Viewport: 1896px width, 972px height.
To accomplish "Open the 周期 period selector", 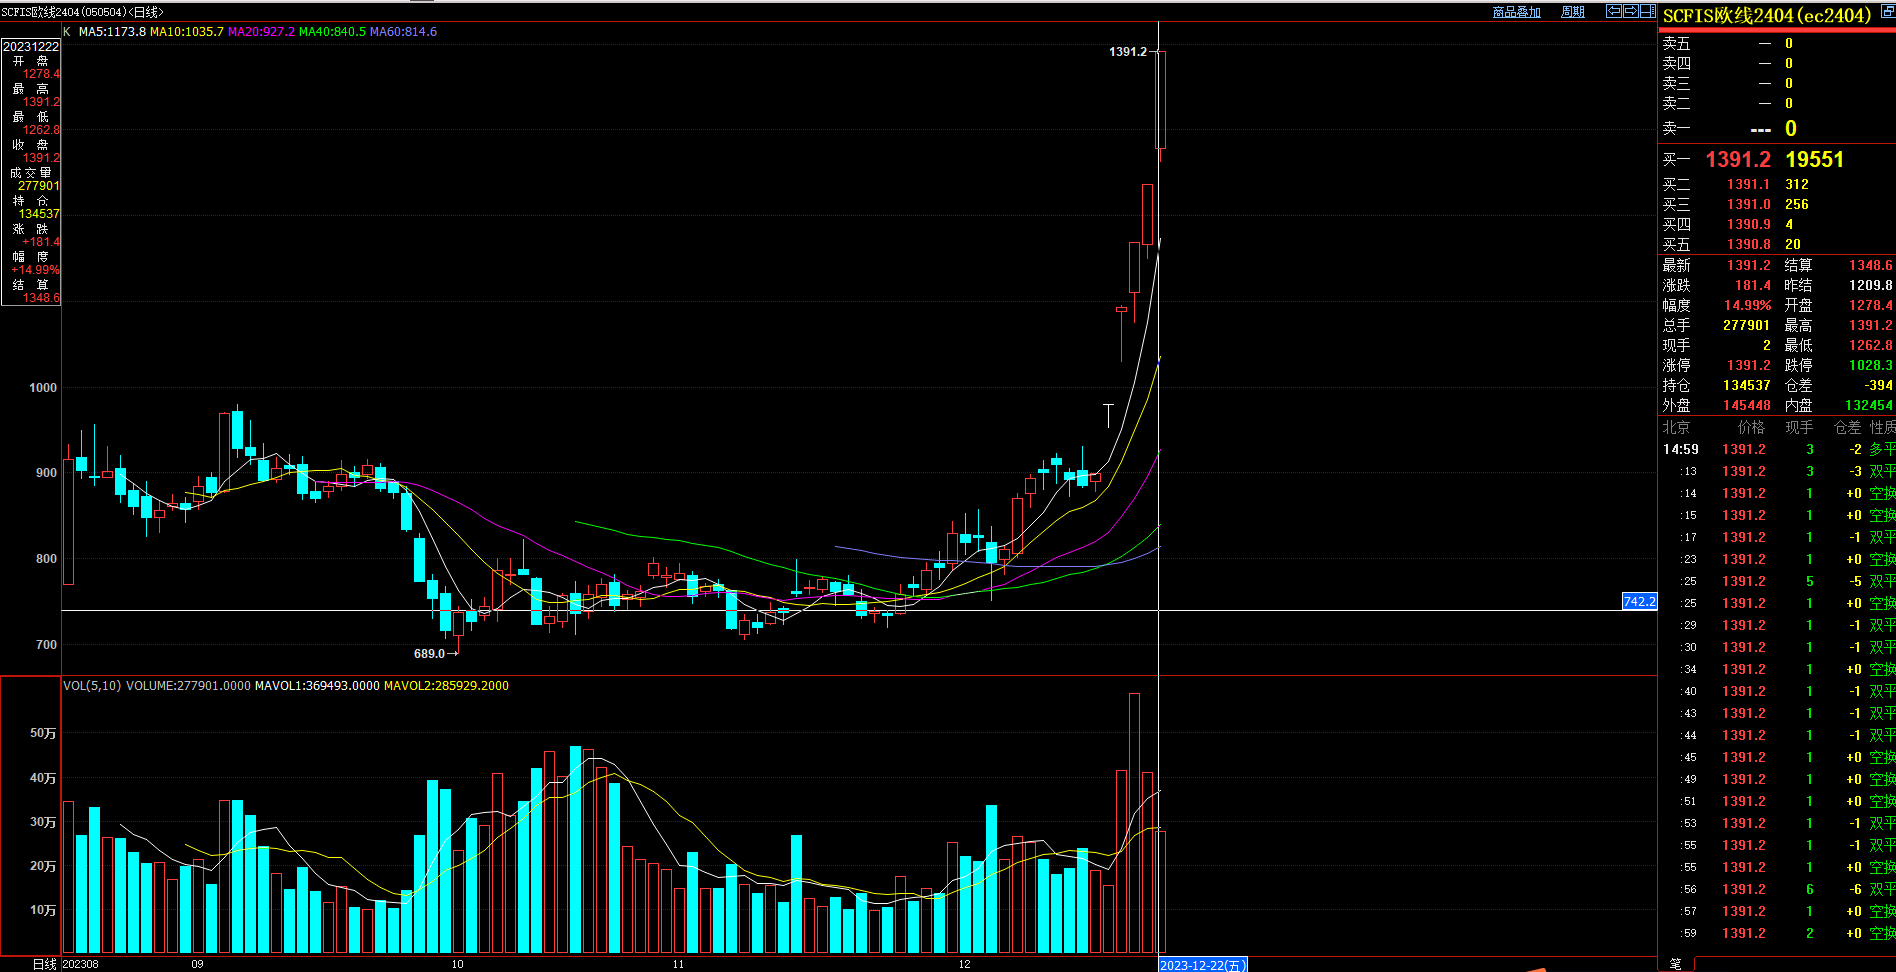I will coord(1573,12).
